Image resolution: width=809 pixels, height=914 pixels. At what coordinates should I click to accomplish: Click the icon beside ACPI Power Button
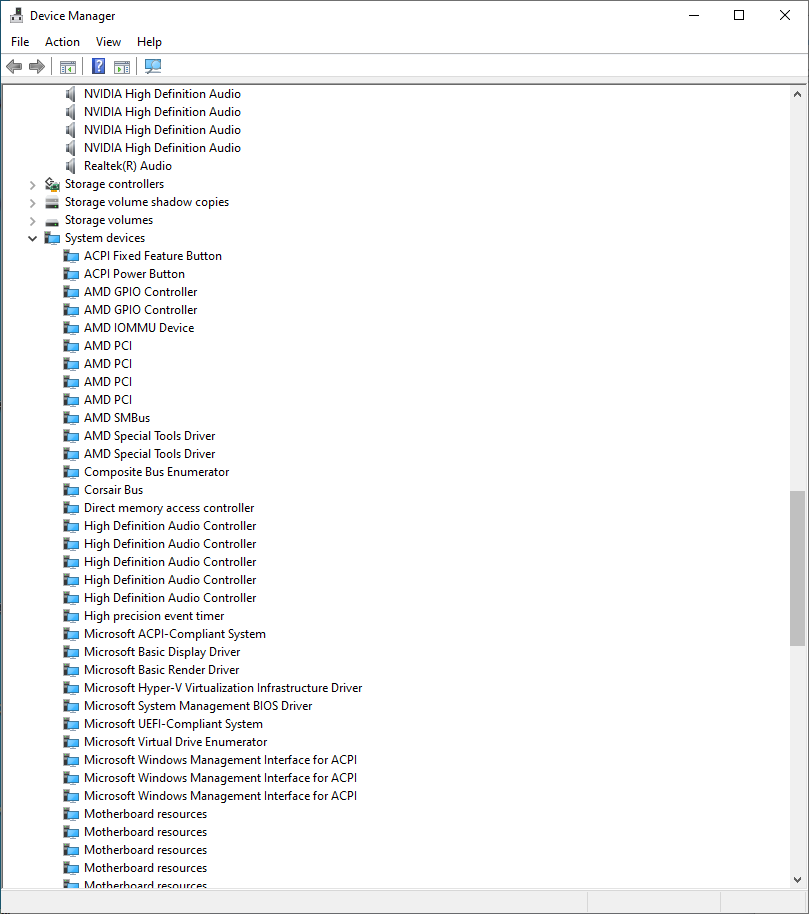(x=71, y=274)
